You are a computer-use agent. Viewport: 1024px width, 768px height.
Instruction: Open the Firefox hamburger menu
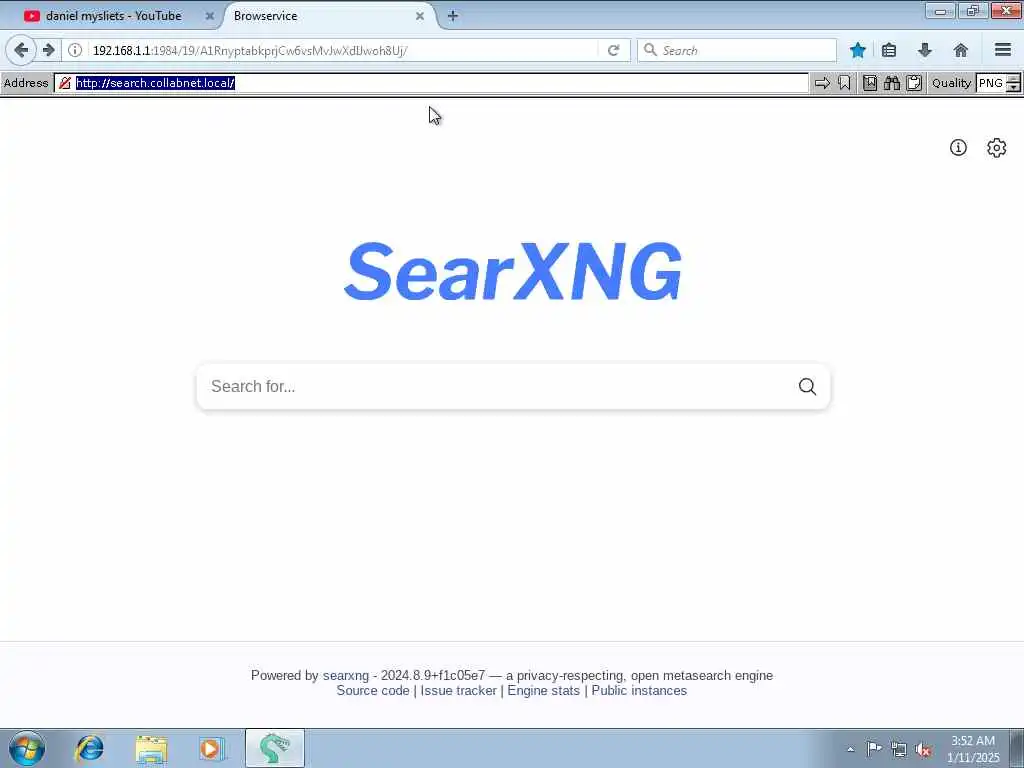pyautogui.click(x=1003, y=50)
